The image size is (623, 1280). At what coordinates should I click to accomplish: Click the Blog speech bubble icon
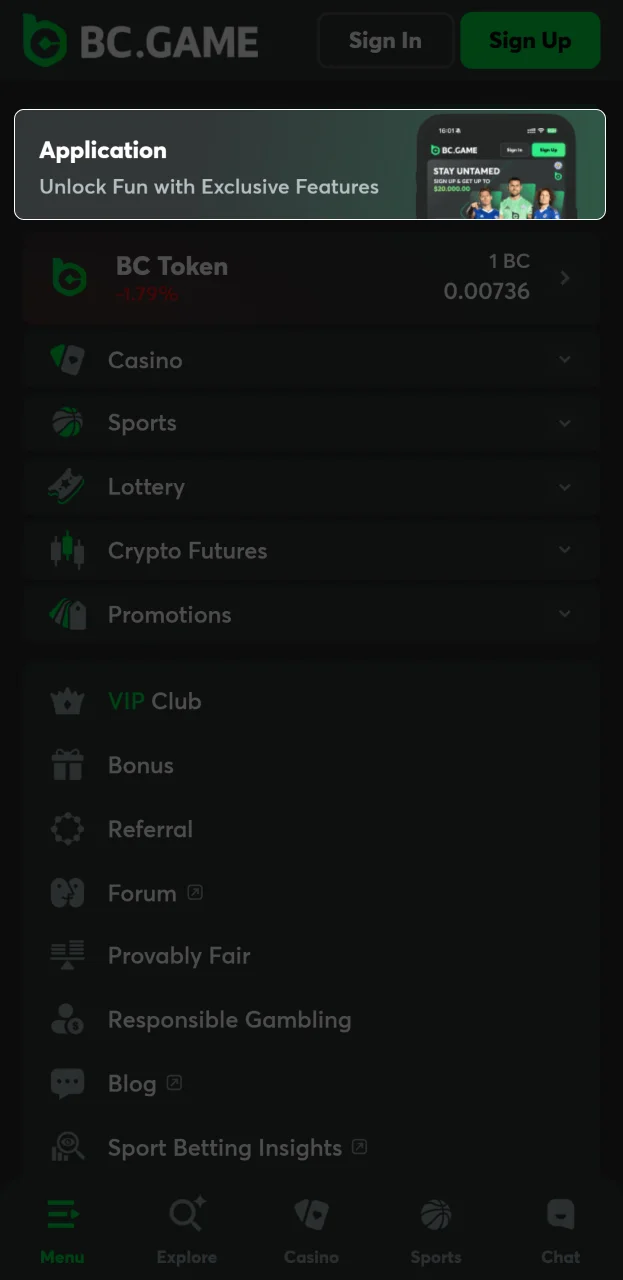68,1084
